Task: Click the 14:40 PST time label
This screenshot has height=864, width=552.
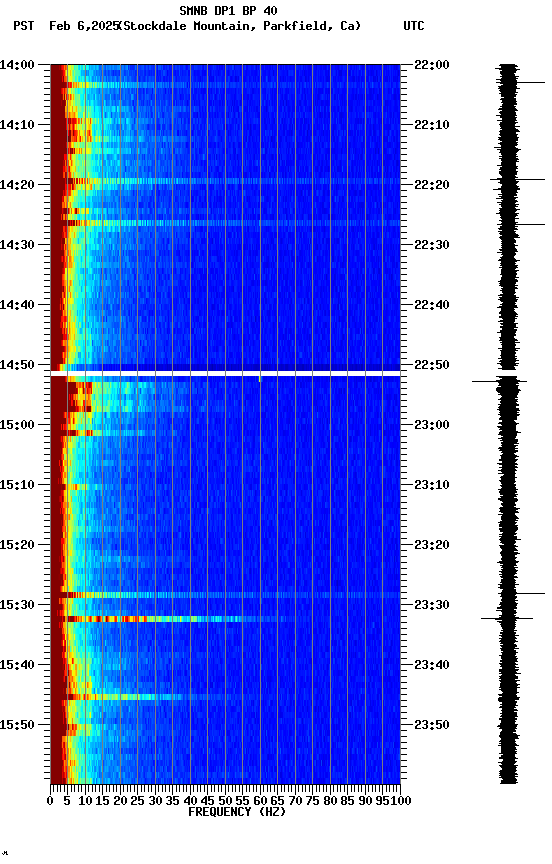Action: (17, 305)
